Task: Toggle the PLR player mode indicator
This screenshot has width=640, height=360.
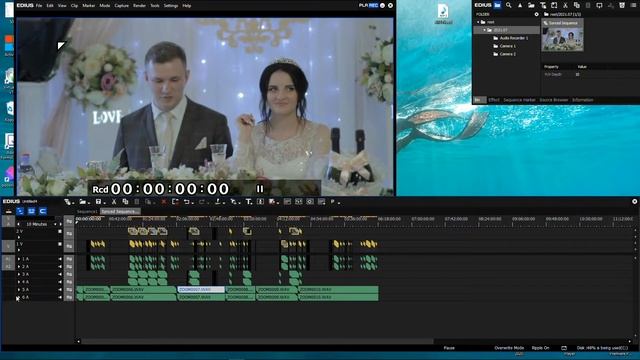Action: (x=363, y=5)
